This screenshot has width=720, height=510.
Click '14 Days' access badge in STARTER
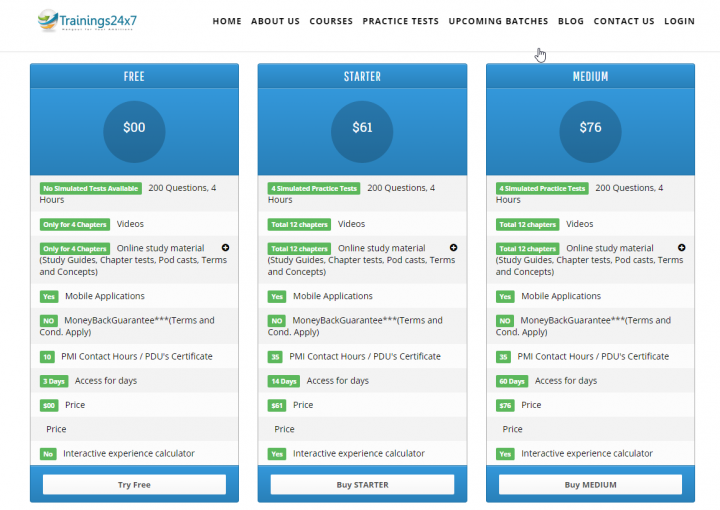tap(284, 381)
